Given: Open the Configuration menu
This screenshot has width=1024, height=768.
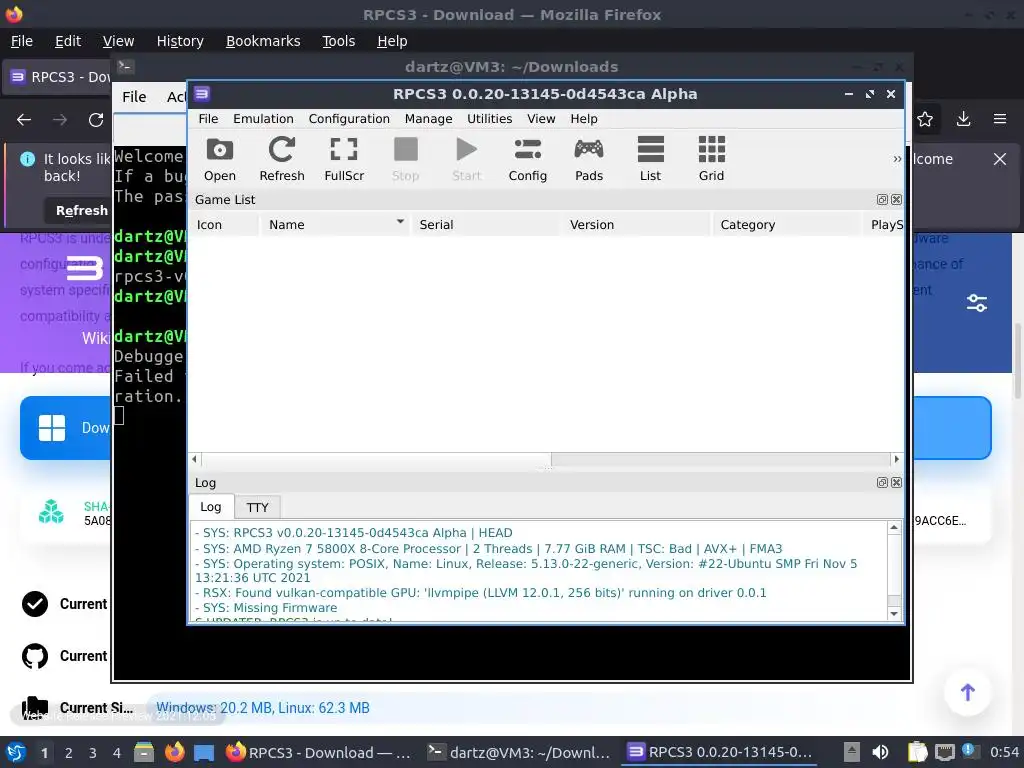Looking at the screenshot, I should (x=349, y=119).
